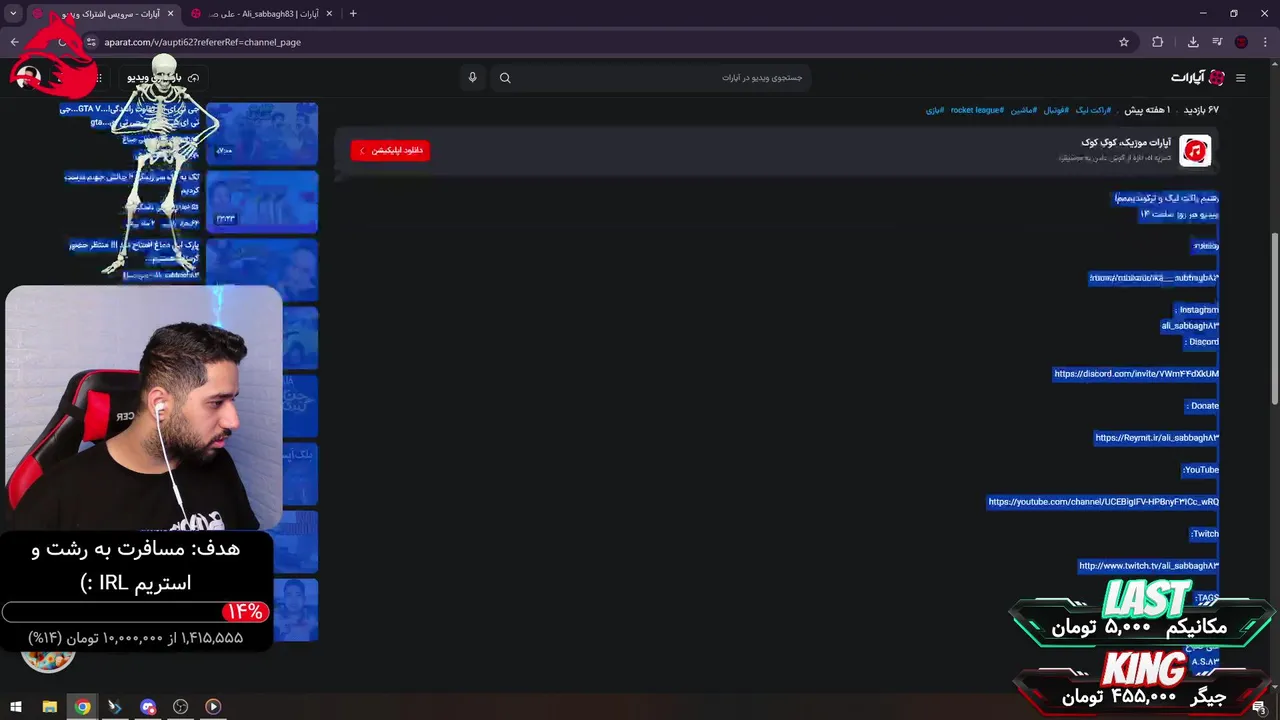Viewport: 1280px width, 720px height.
Task: Open Chrome downloads
Action: (x=1193, y=42)
